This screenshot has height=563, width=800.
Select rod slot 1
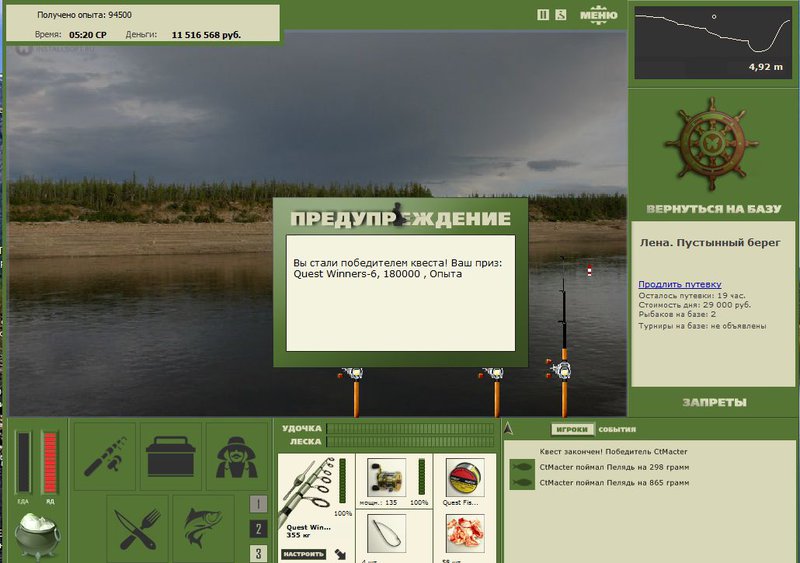(258, 504)
